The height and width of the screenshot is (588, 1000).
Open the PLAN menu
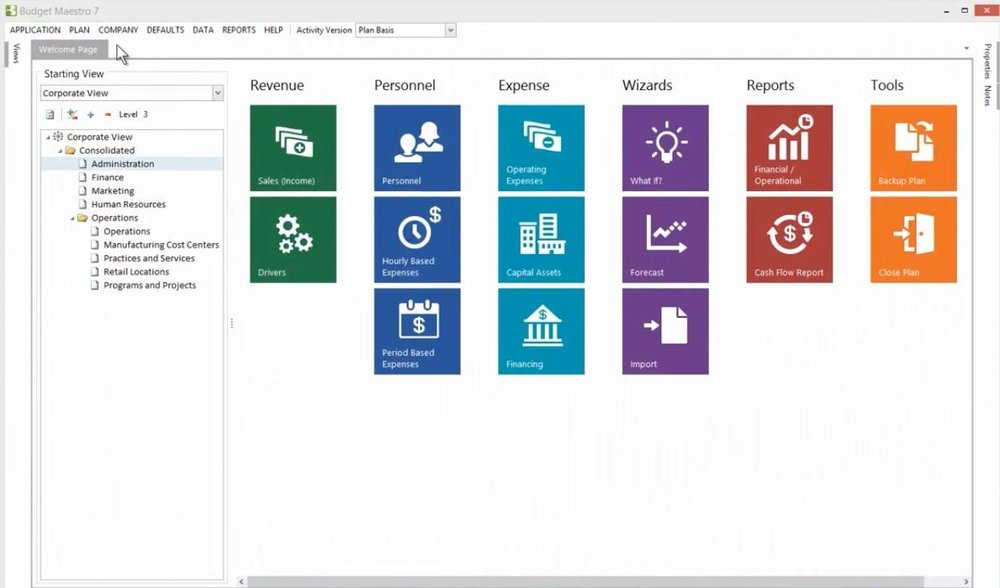(x=79, y=30)
